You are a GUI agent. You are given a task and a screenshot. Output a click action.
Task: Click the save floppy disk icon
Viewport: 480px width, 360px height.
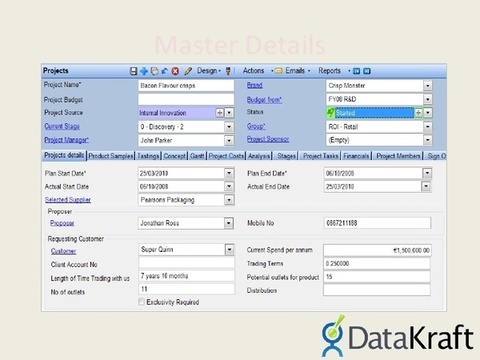coord(133,71)
